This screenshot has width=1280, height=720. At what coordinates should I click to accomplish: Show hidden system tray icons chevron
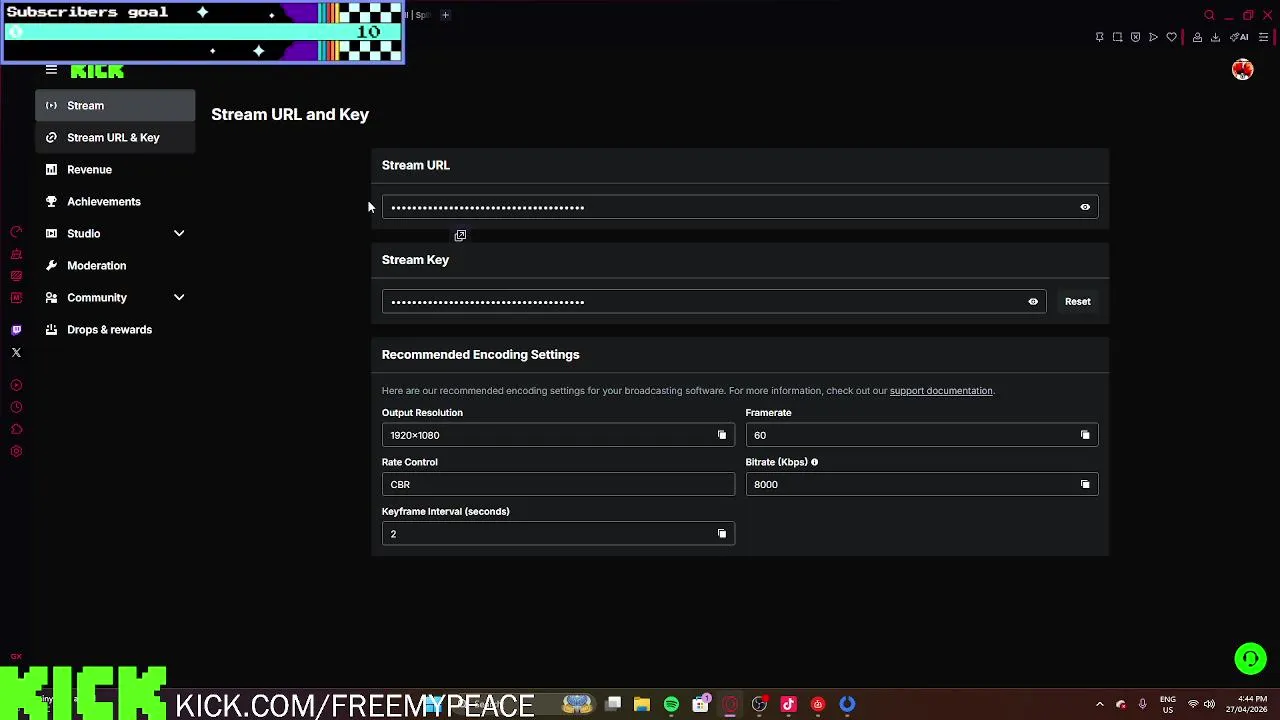(1099, 704)
